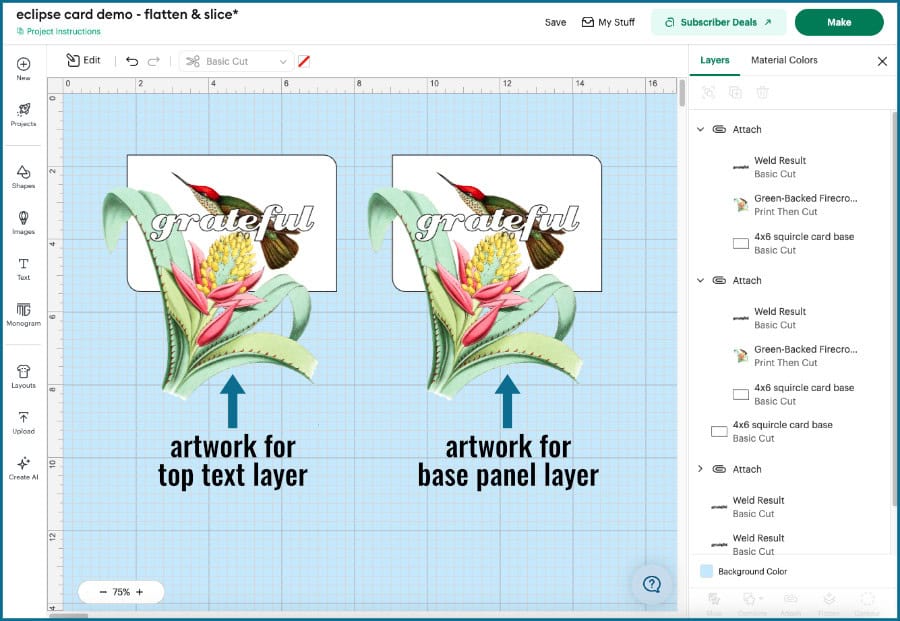Screen dimensions: 900x621
Task: Save the project
Action: (555, 22)
